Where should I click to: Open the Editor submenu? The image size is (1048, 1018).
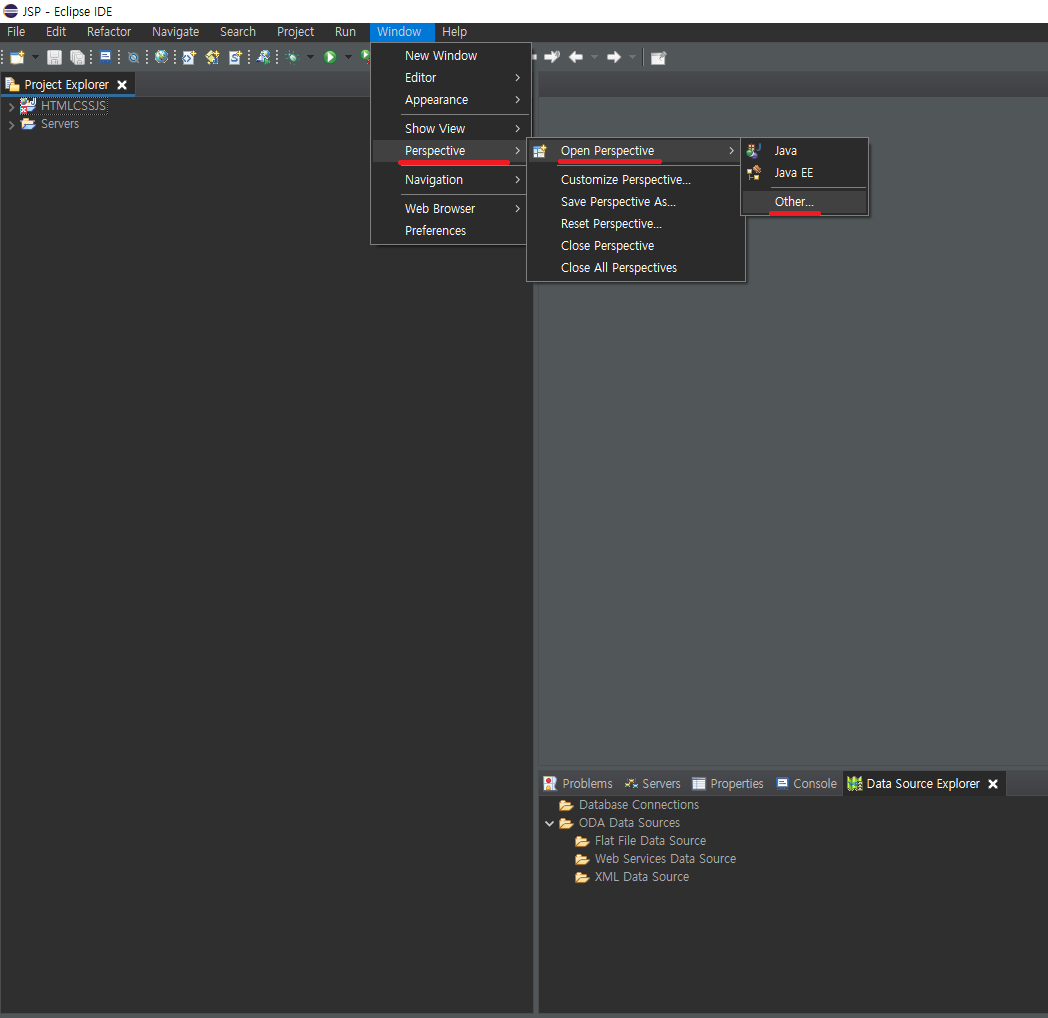[x=451, y=78]
